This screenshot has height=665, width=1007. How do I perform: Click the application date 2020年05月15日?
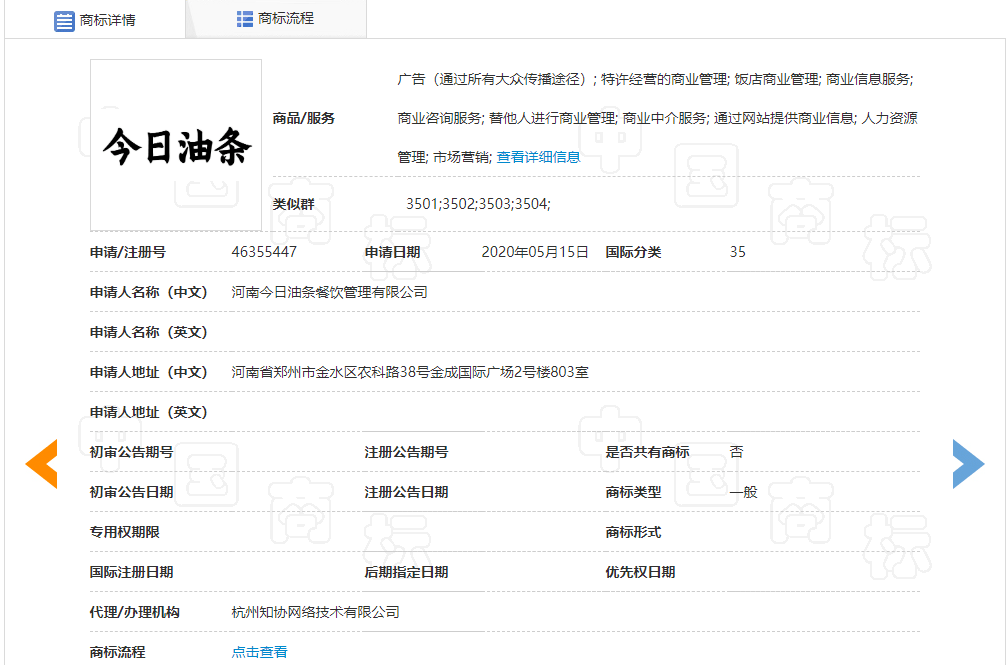(535, 252)
